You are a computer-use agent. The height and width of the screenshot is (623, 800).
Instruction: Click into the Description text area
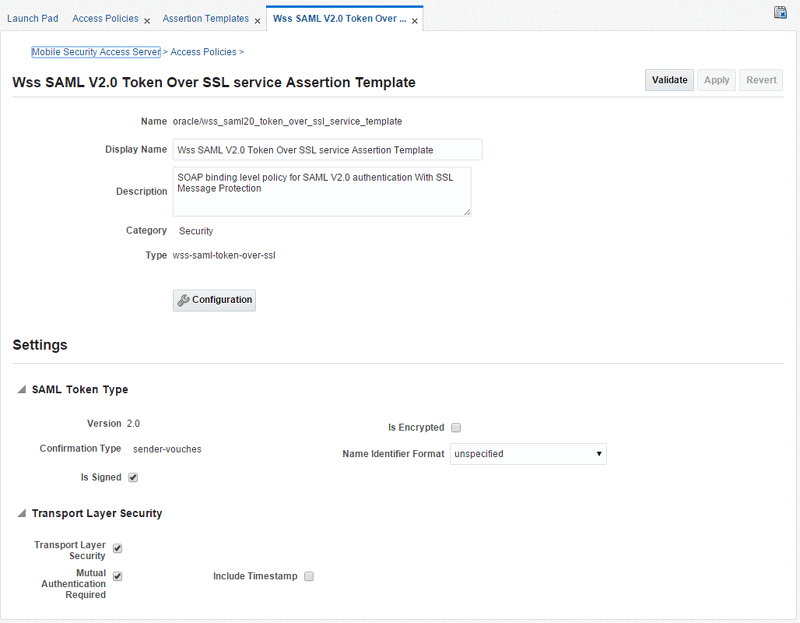click(322, 192)
